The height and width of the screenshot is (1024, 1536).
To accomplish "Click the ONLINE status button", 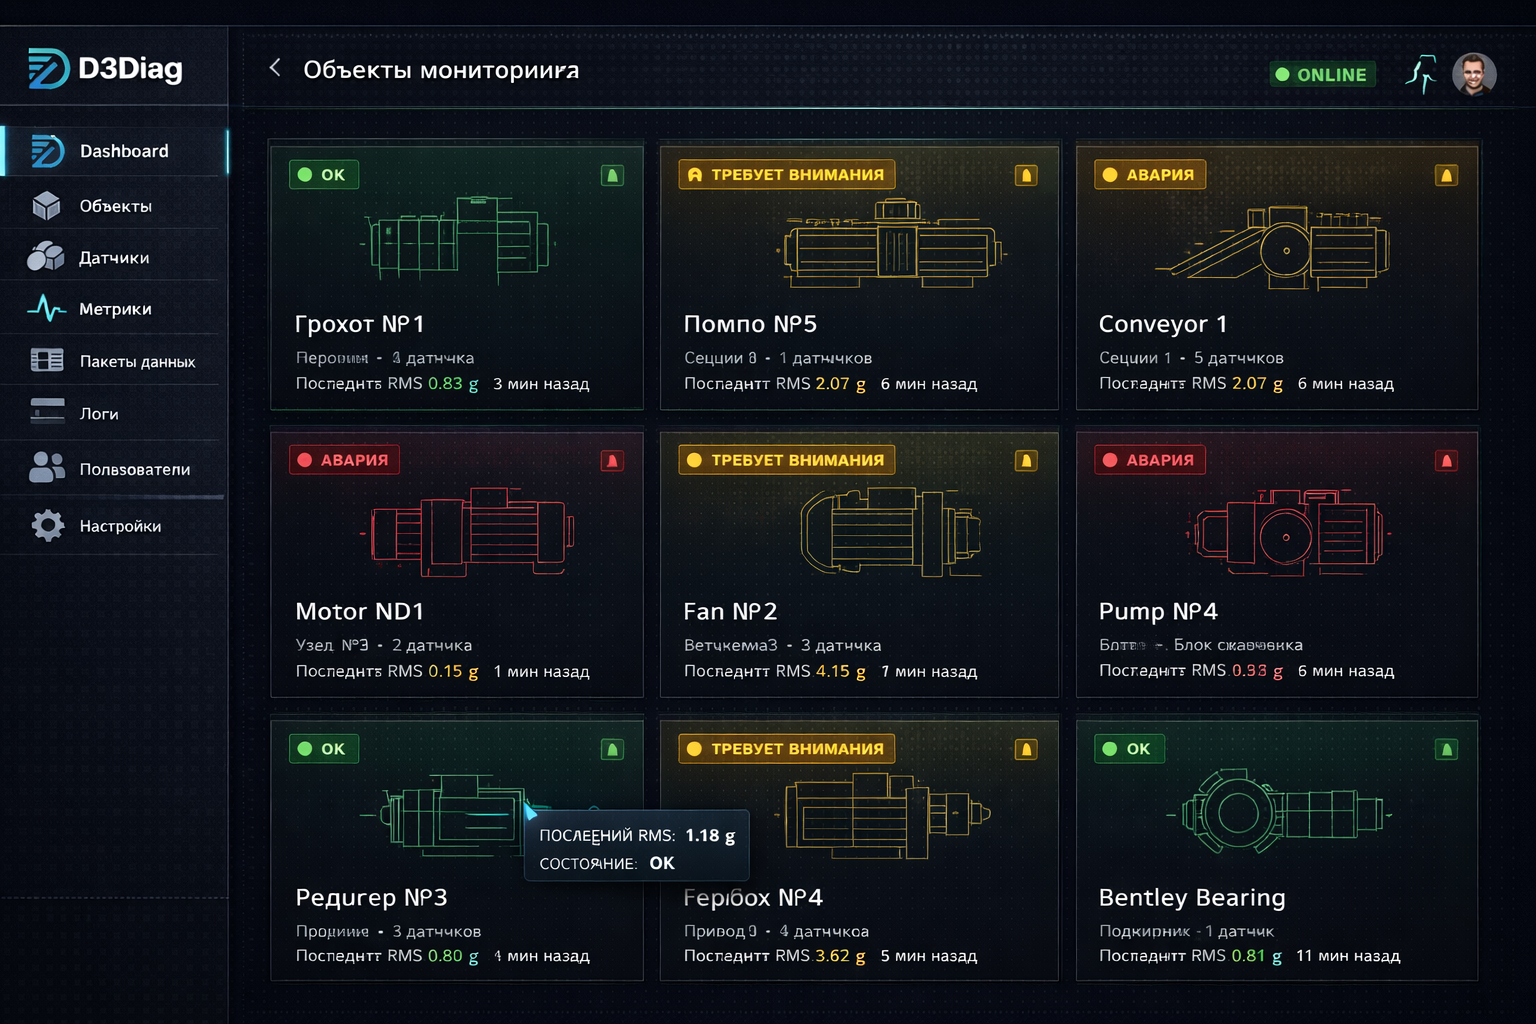I will click(1321, 74).
